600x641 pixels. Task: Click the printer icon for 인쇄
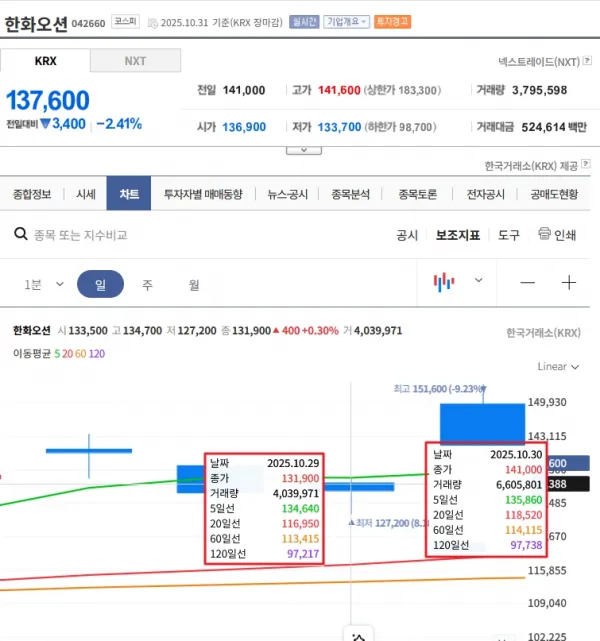coord(544,234)
